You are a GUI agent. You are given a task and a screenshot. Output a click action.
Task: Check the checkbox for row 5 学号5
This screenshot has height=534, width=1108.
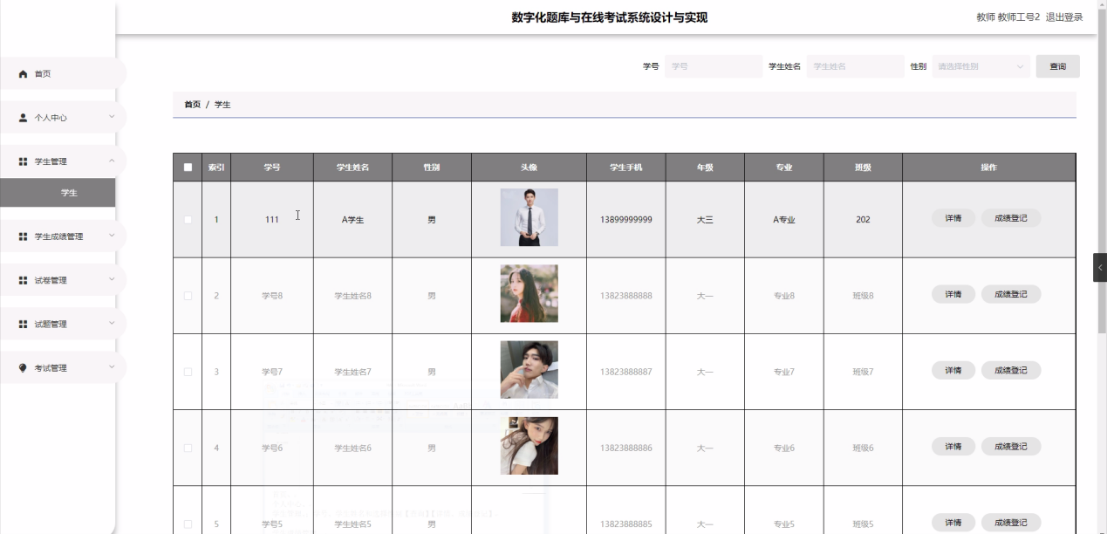pos(187,524)
